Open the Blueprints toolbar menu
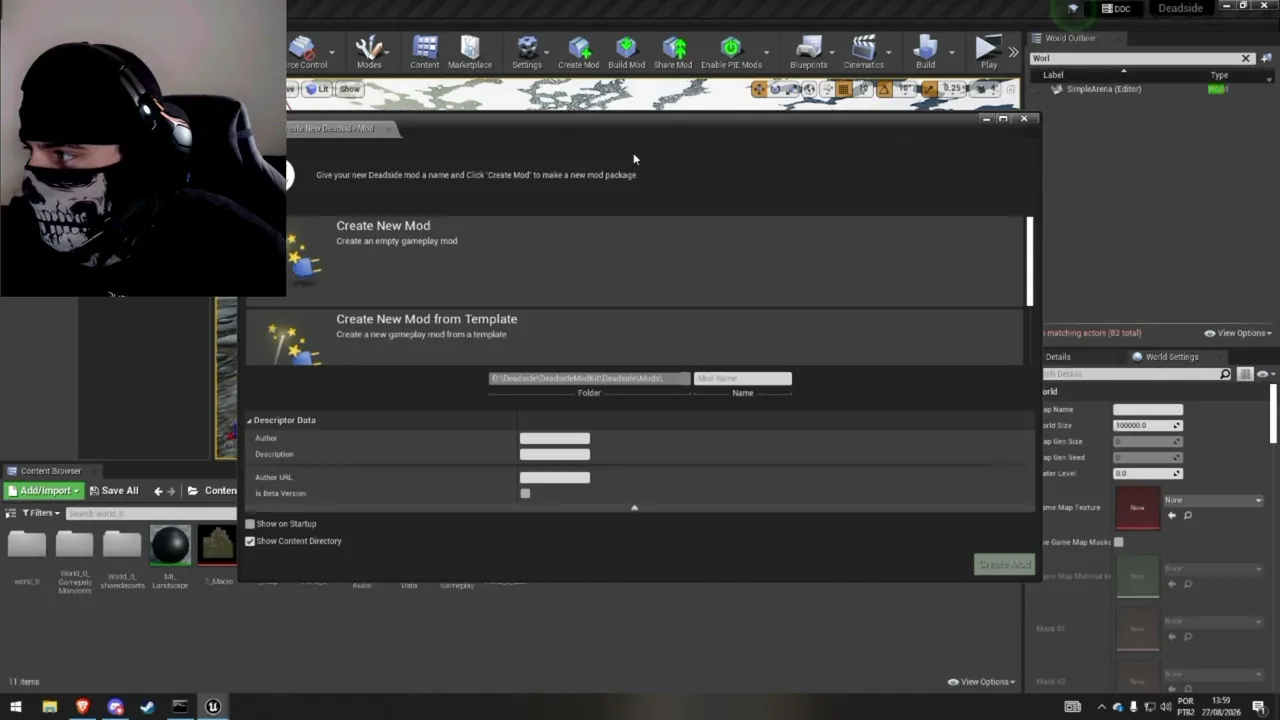 (808, 52)
